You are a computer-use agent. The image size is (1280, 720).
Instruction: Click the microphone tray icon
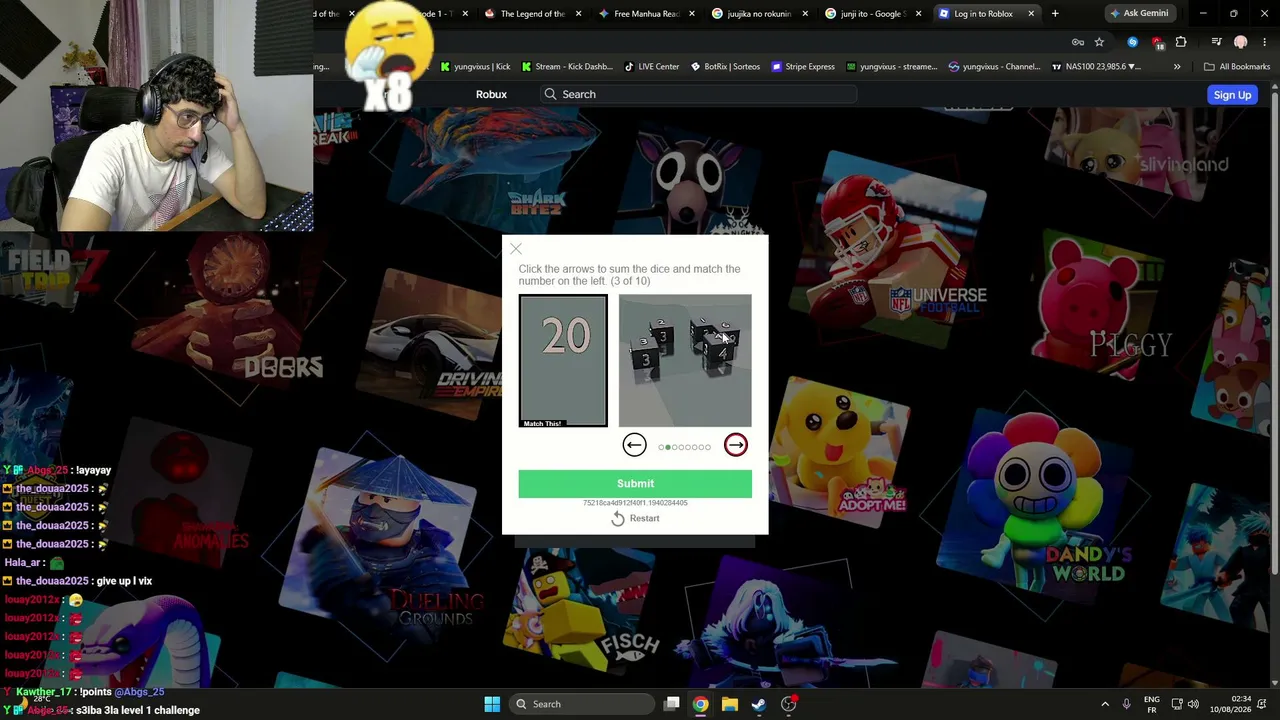pos(1126,704)
